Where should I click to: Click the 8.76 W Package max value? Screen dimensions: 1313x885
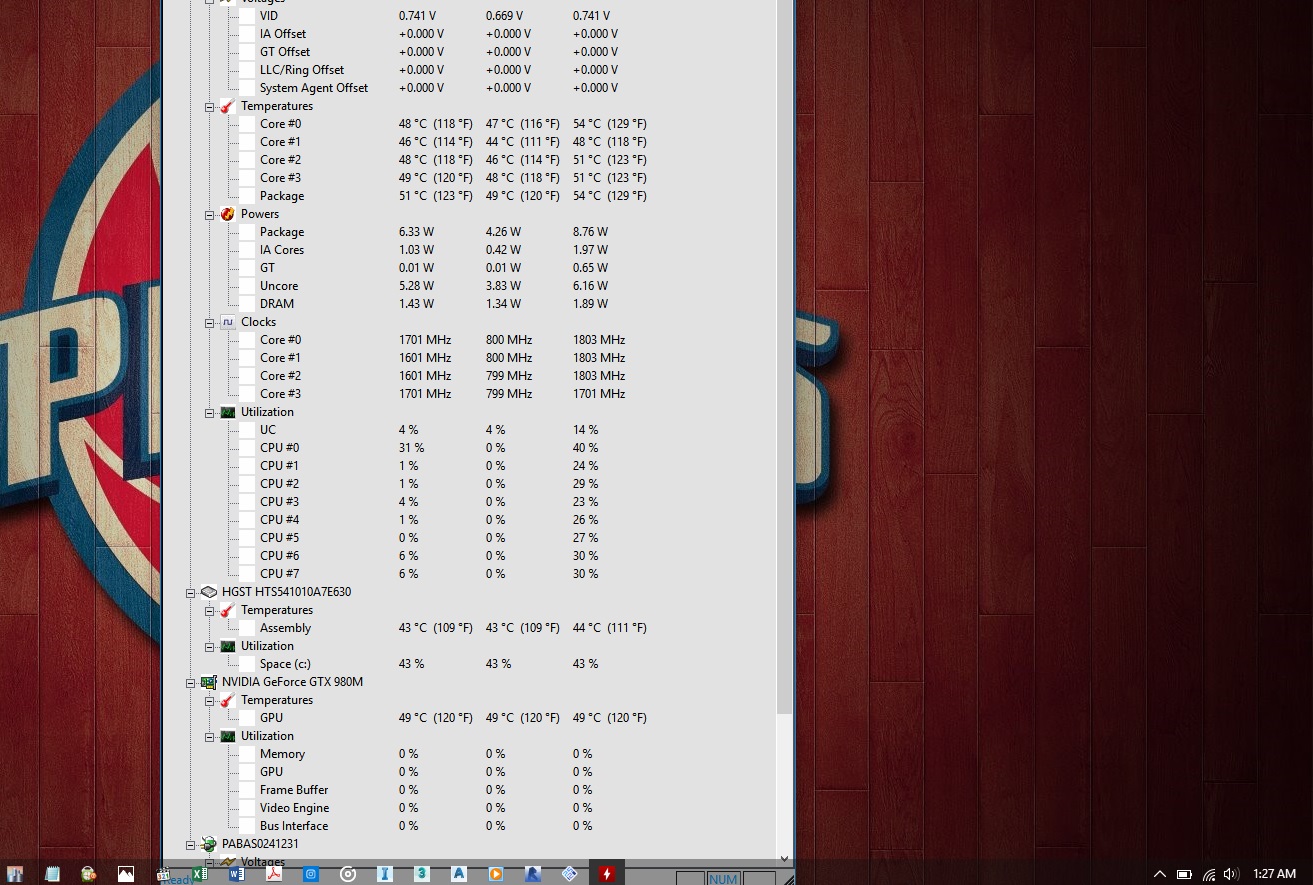coord(590,232)
